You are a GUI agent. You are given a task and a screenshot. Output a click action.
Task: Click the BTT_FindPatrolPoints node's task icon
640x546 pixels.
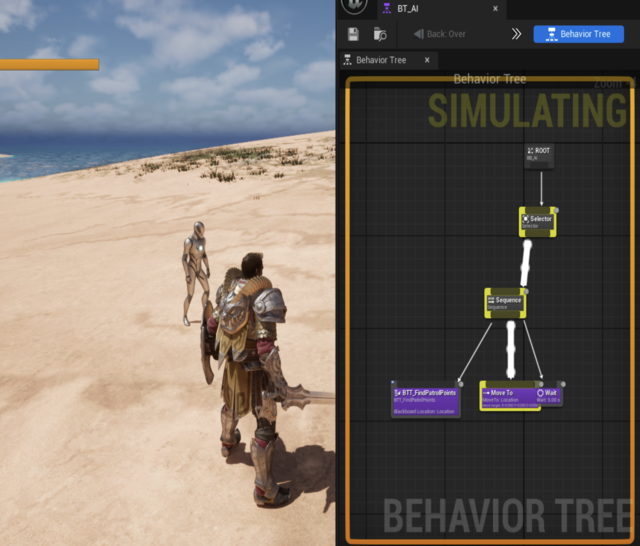(398, 393)
